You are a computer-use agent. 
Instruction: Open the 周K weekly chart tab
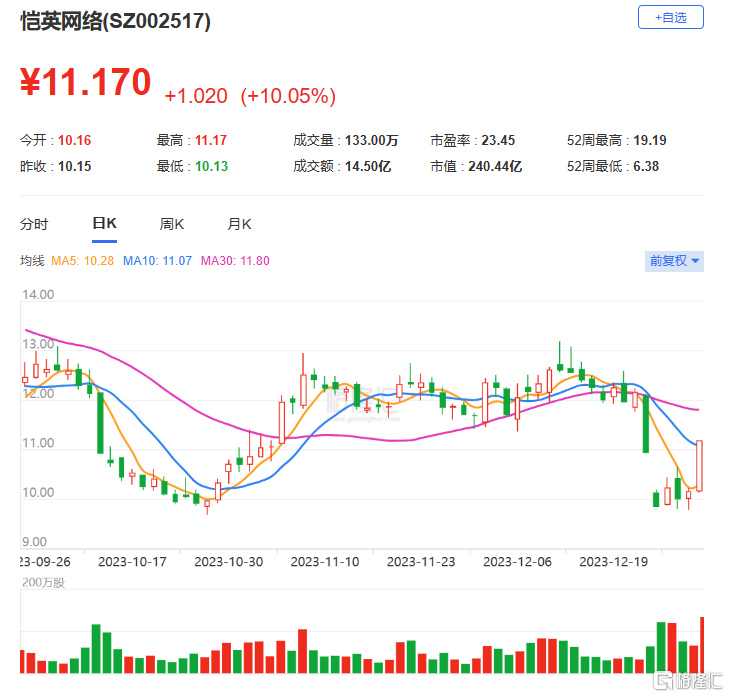172,224
